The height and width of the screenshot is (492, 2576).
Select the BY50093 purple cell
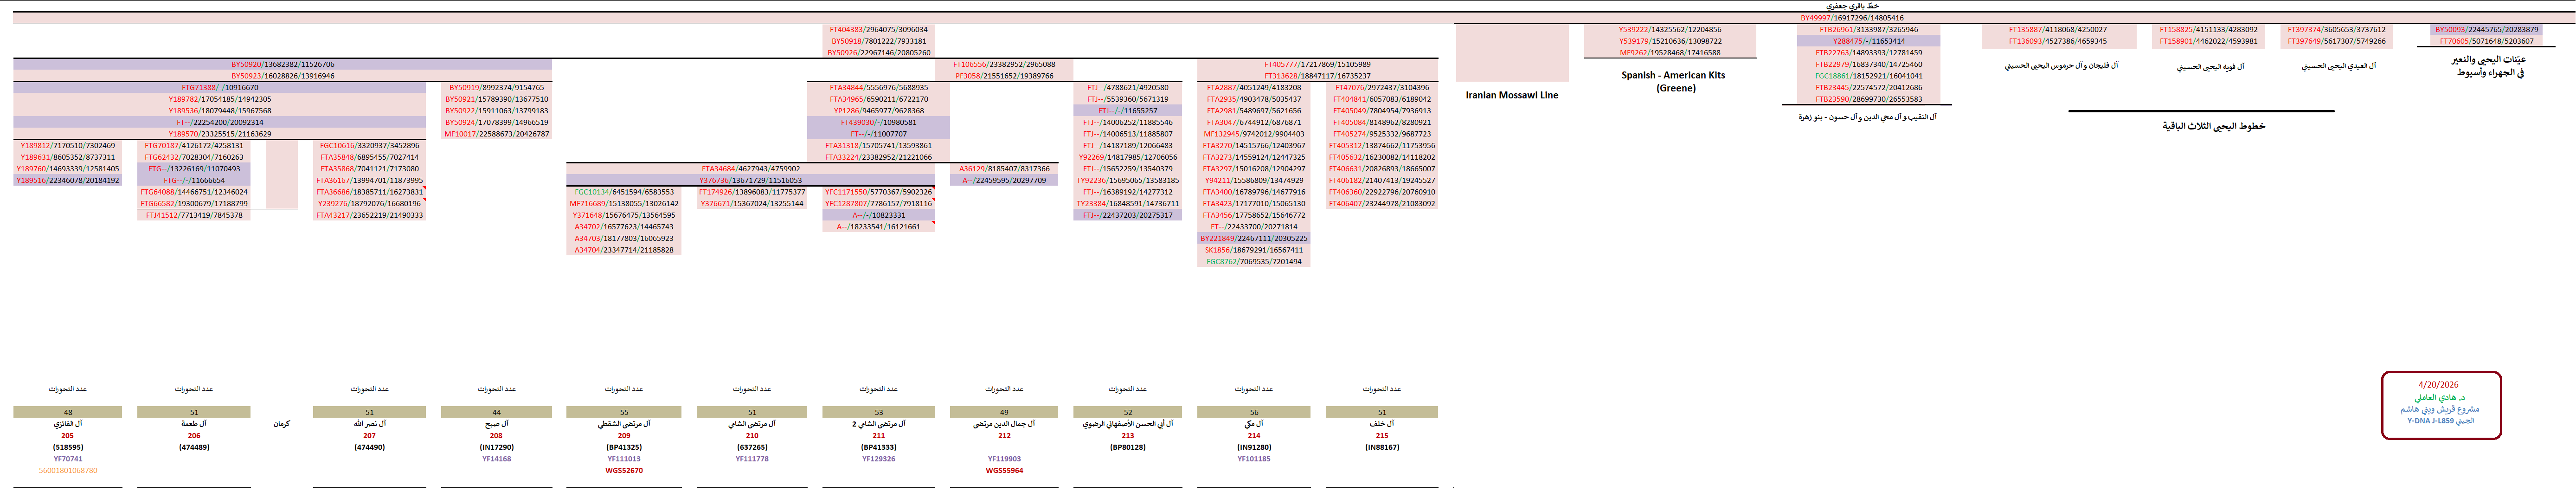2486,30
